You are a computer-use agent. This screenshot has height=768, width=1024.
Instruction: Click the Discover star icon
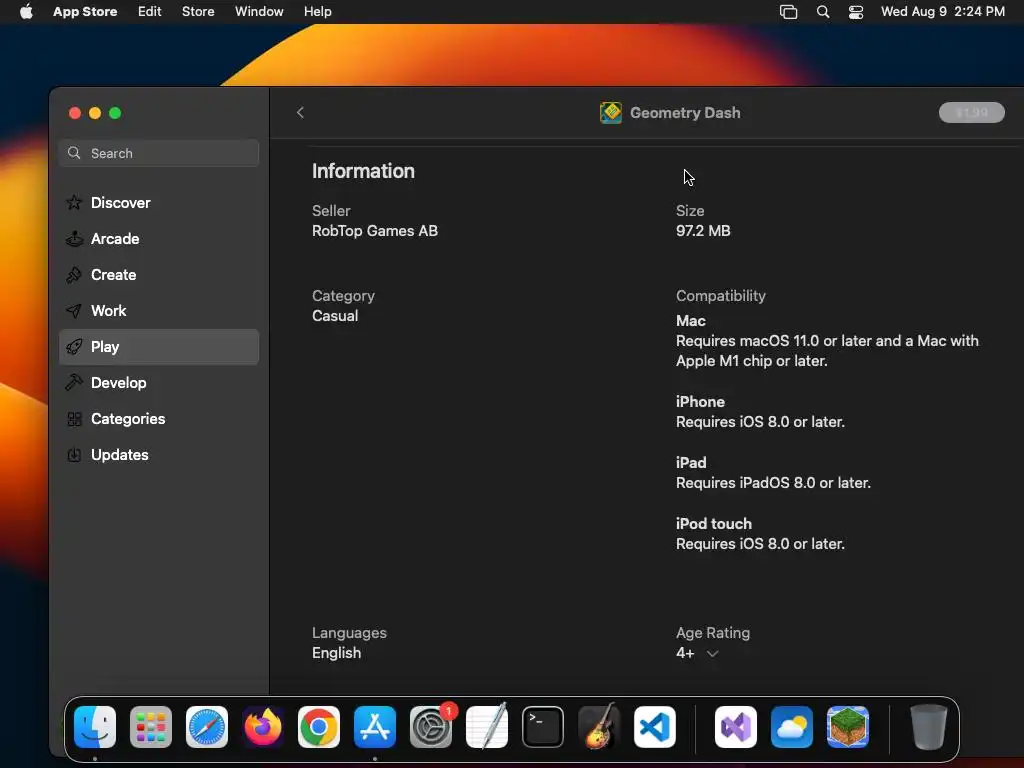point(74,202)
